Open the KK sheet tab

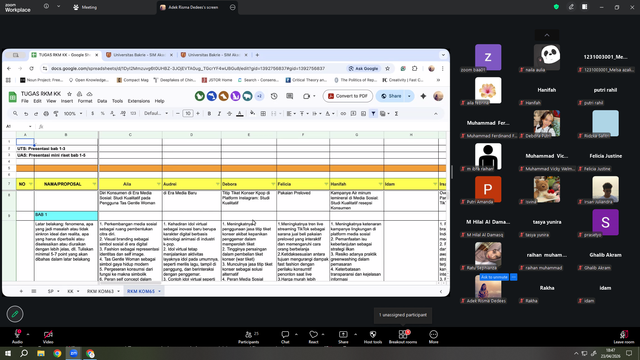pos(70,291)
